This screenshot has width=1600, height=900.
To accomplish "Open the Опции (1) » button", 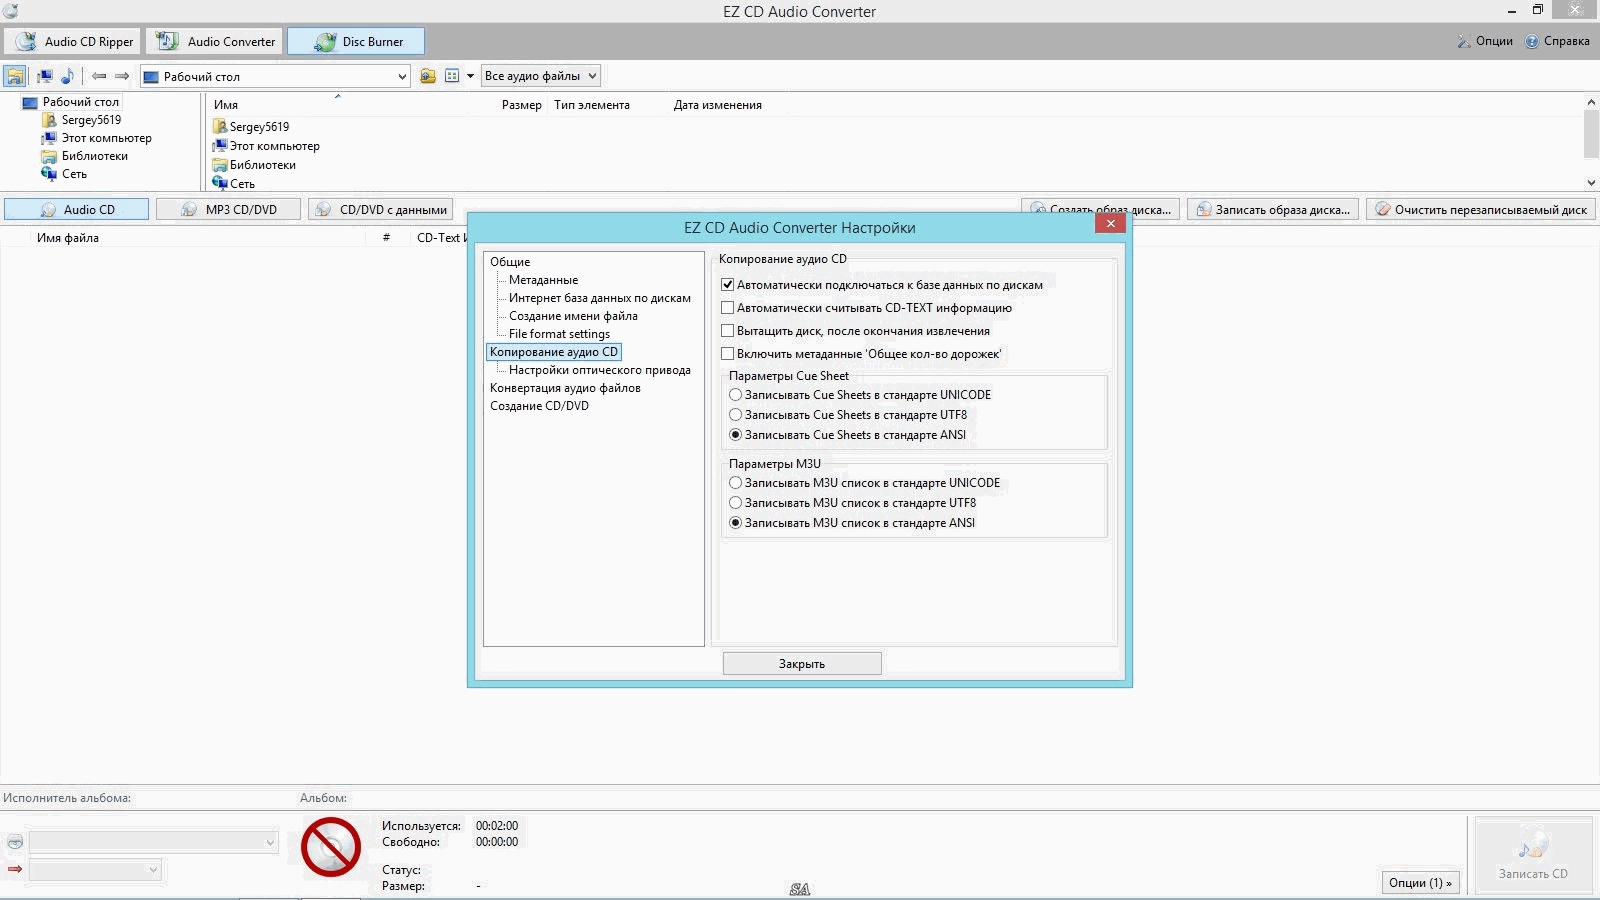I will [1420, 882].
